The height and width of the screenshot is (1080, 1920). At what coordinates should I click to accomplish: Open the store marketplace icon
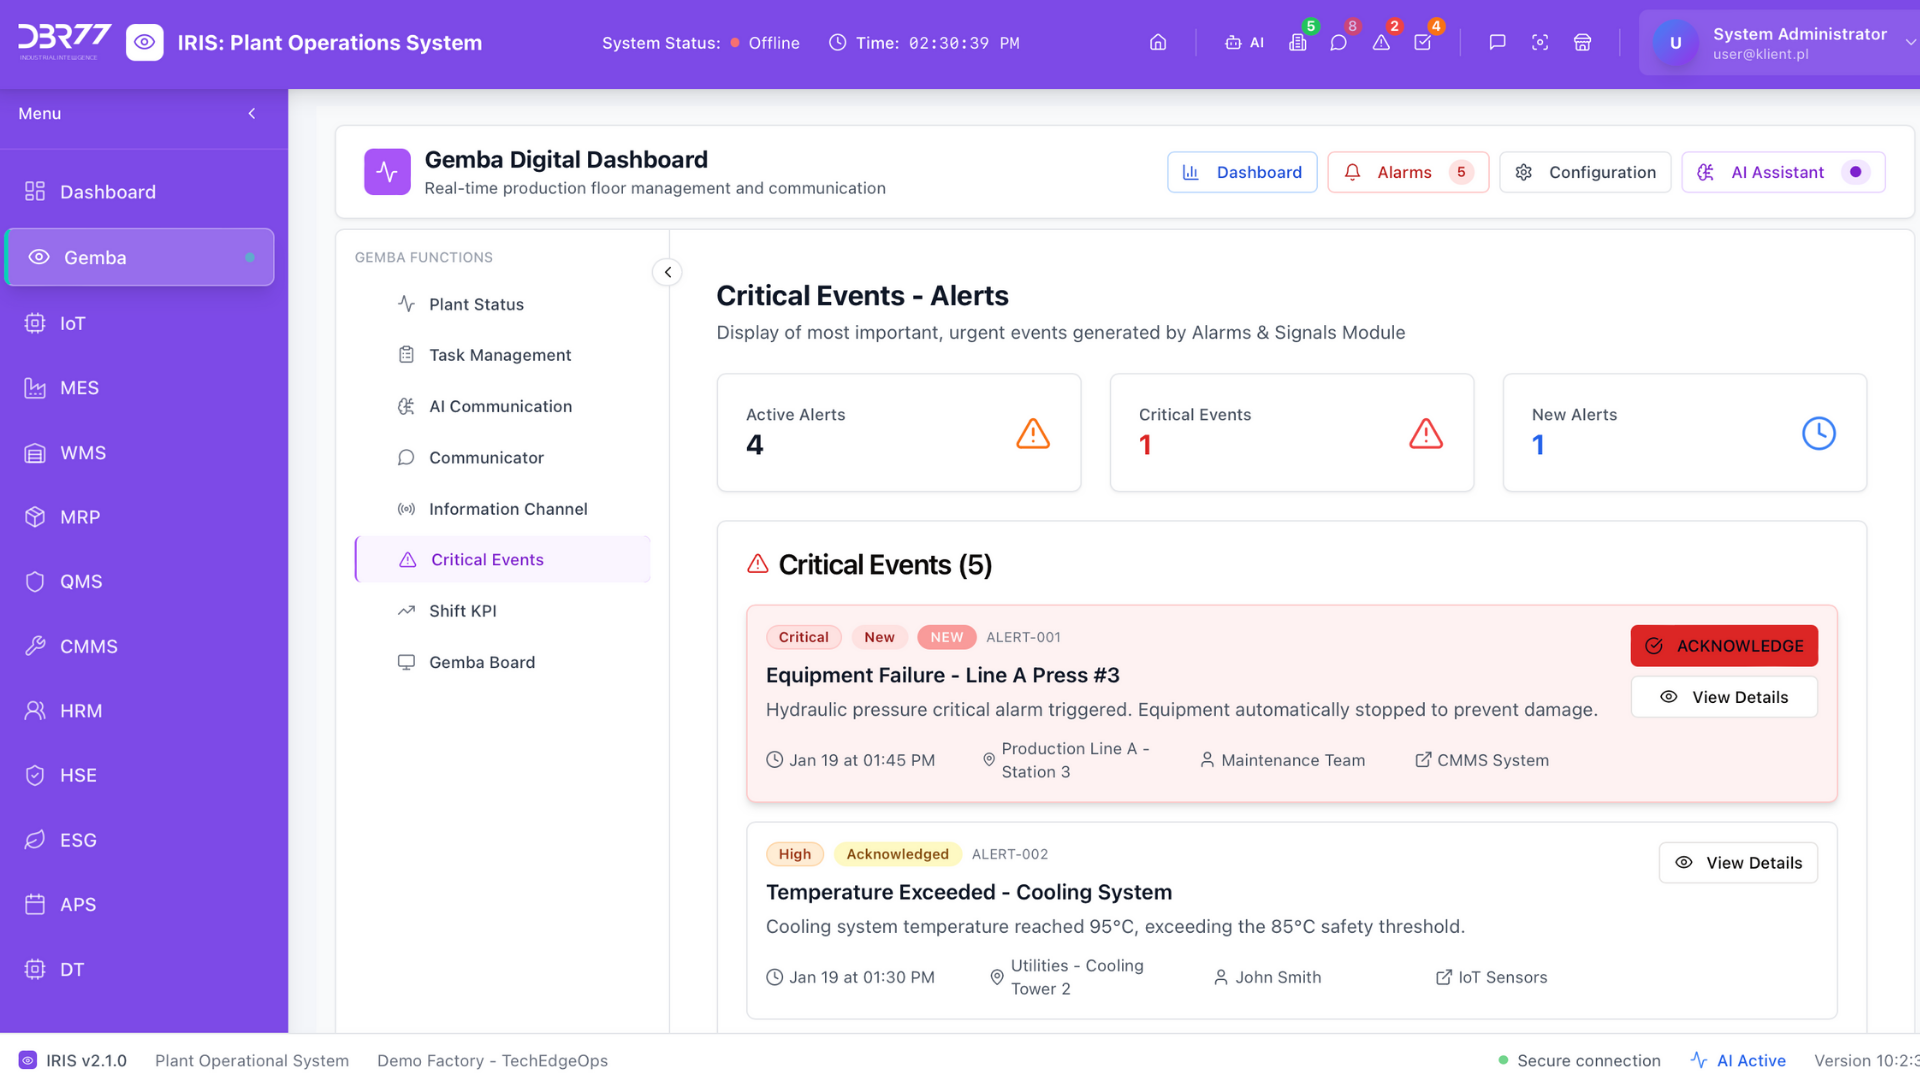(x=1582, y=43)
